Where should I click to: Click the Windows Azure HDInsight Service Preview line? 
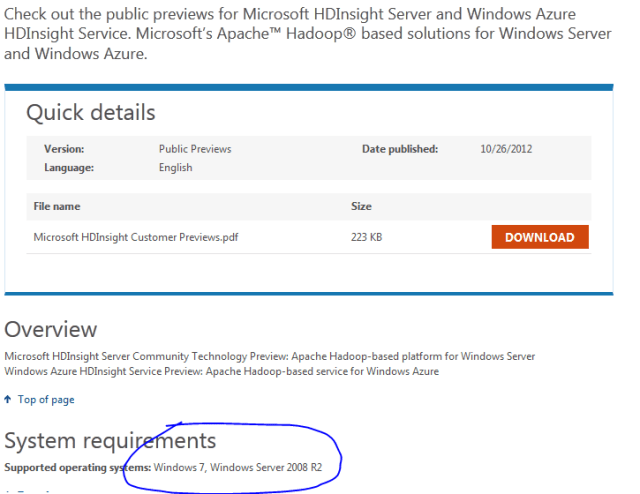(222, 372)
